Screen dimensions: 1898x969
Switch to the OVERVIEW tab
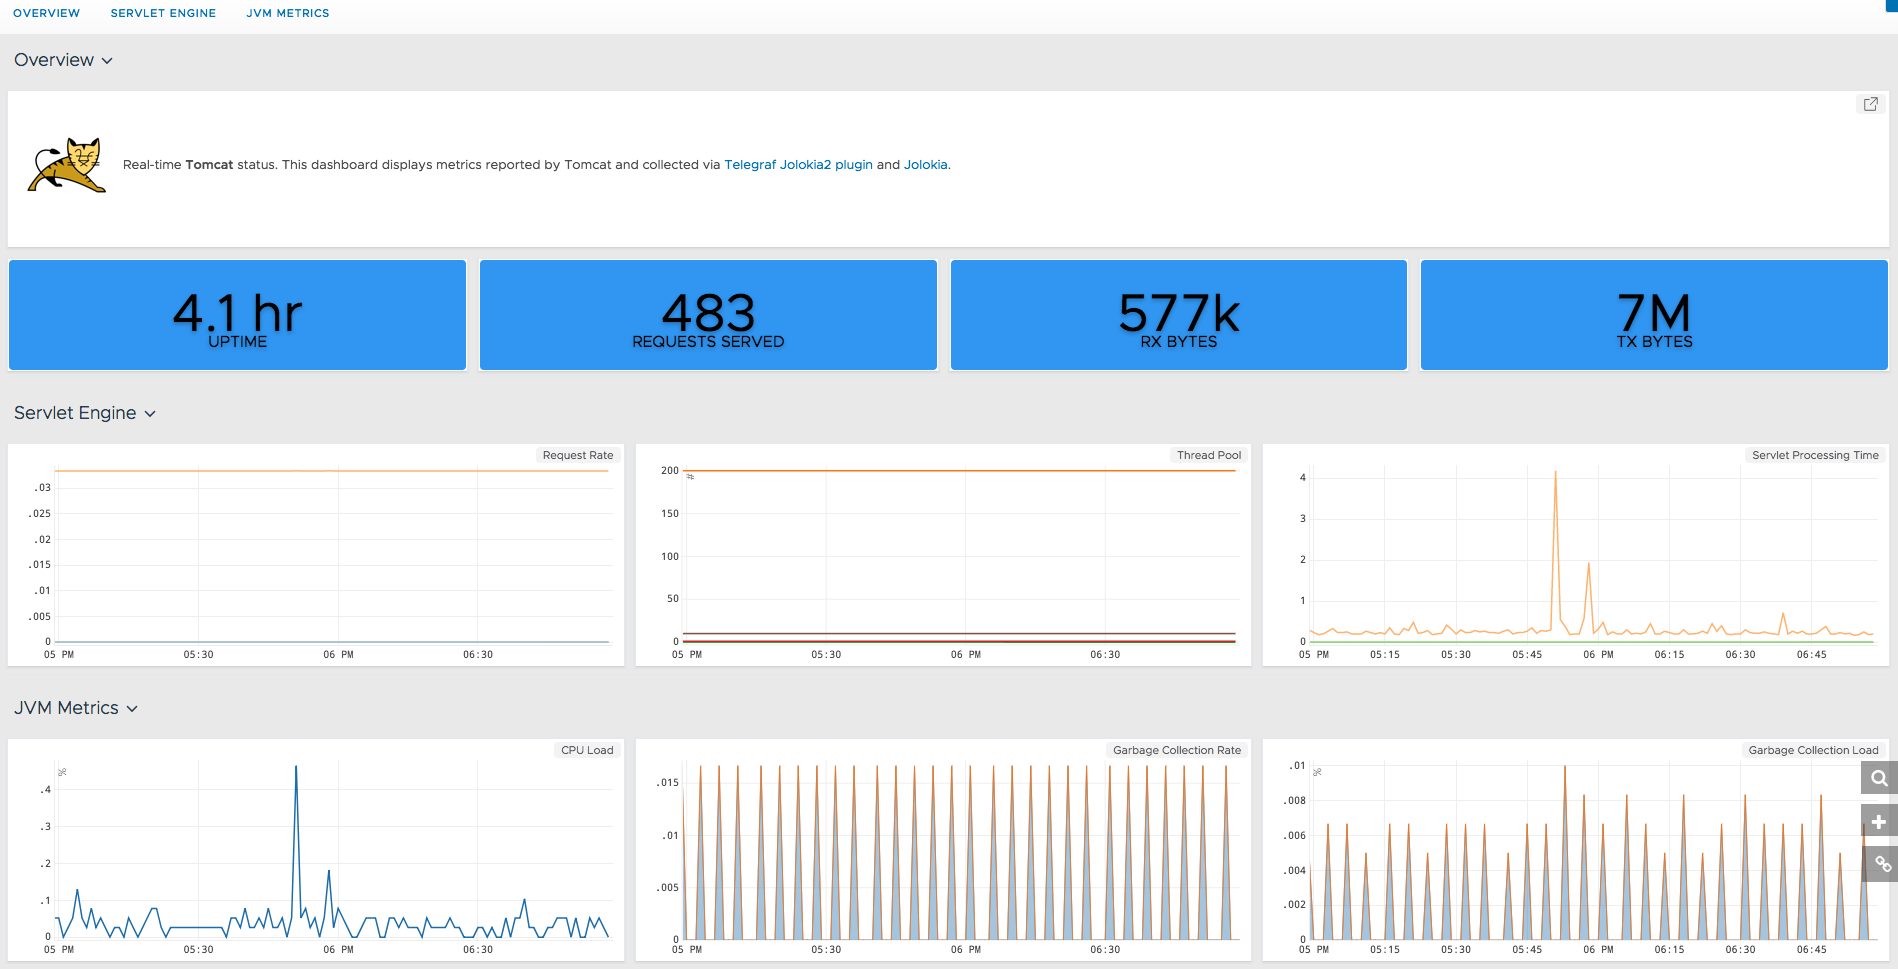coord(47,13)
